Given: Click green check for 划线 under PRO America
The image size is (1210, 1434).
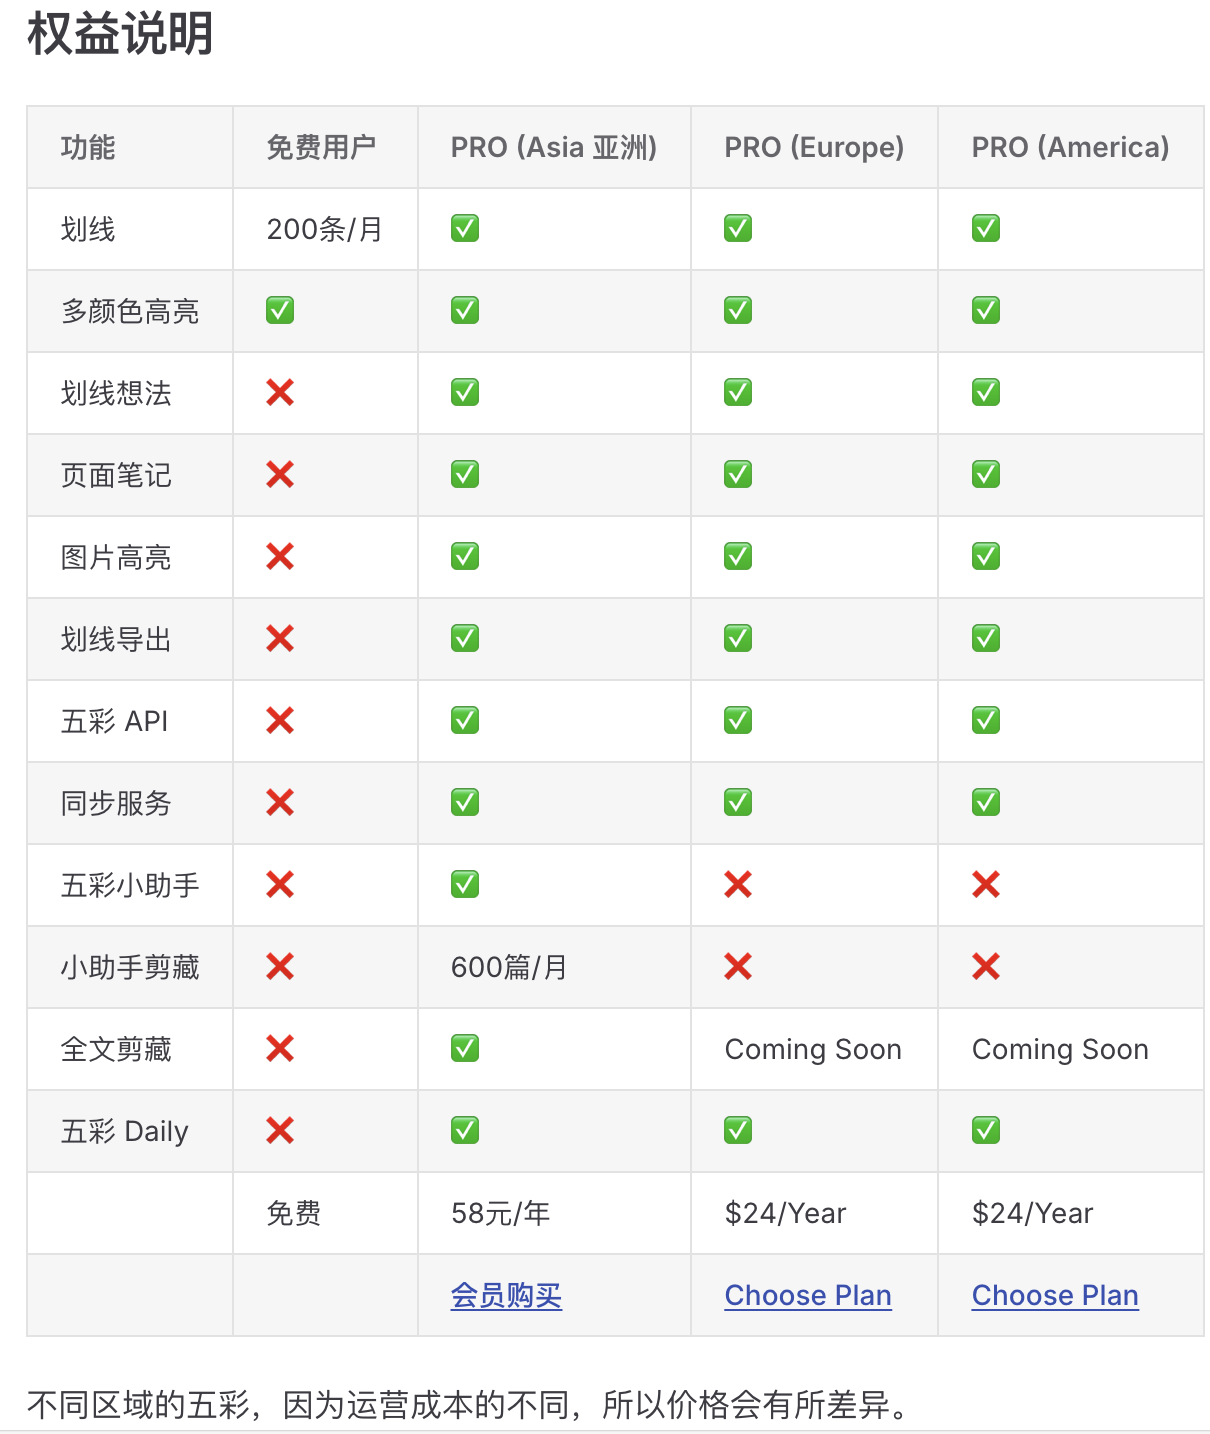Looking at the screenshot, I should [x=986, y=229].
